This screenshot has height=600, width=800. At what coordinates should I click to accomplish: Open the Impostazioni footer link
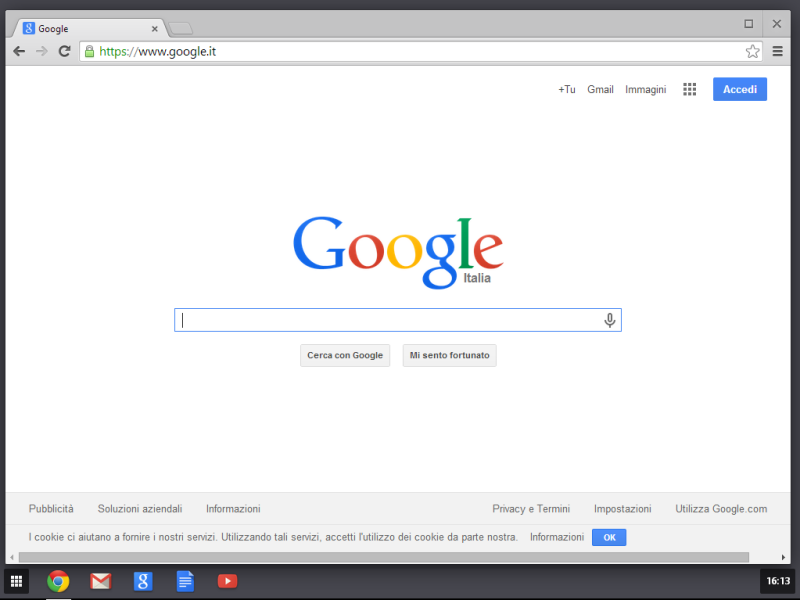coord(622,509)
